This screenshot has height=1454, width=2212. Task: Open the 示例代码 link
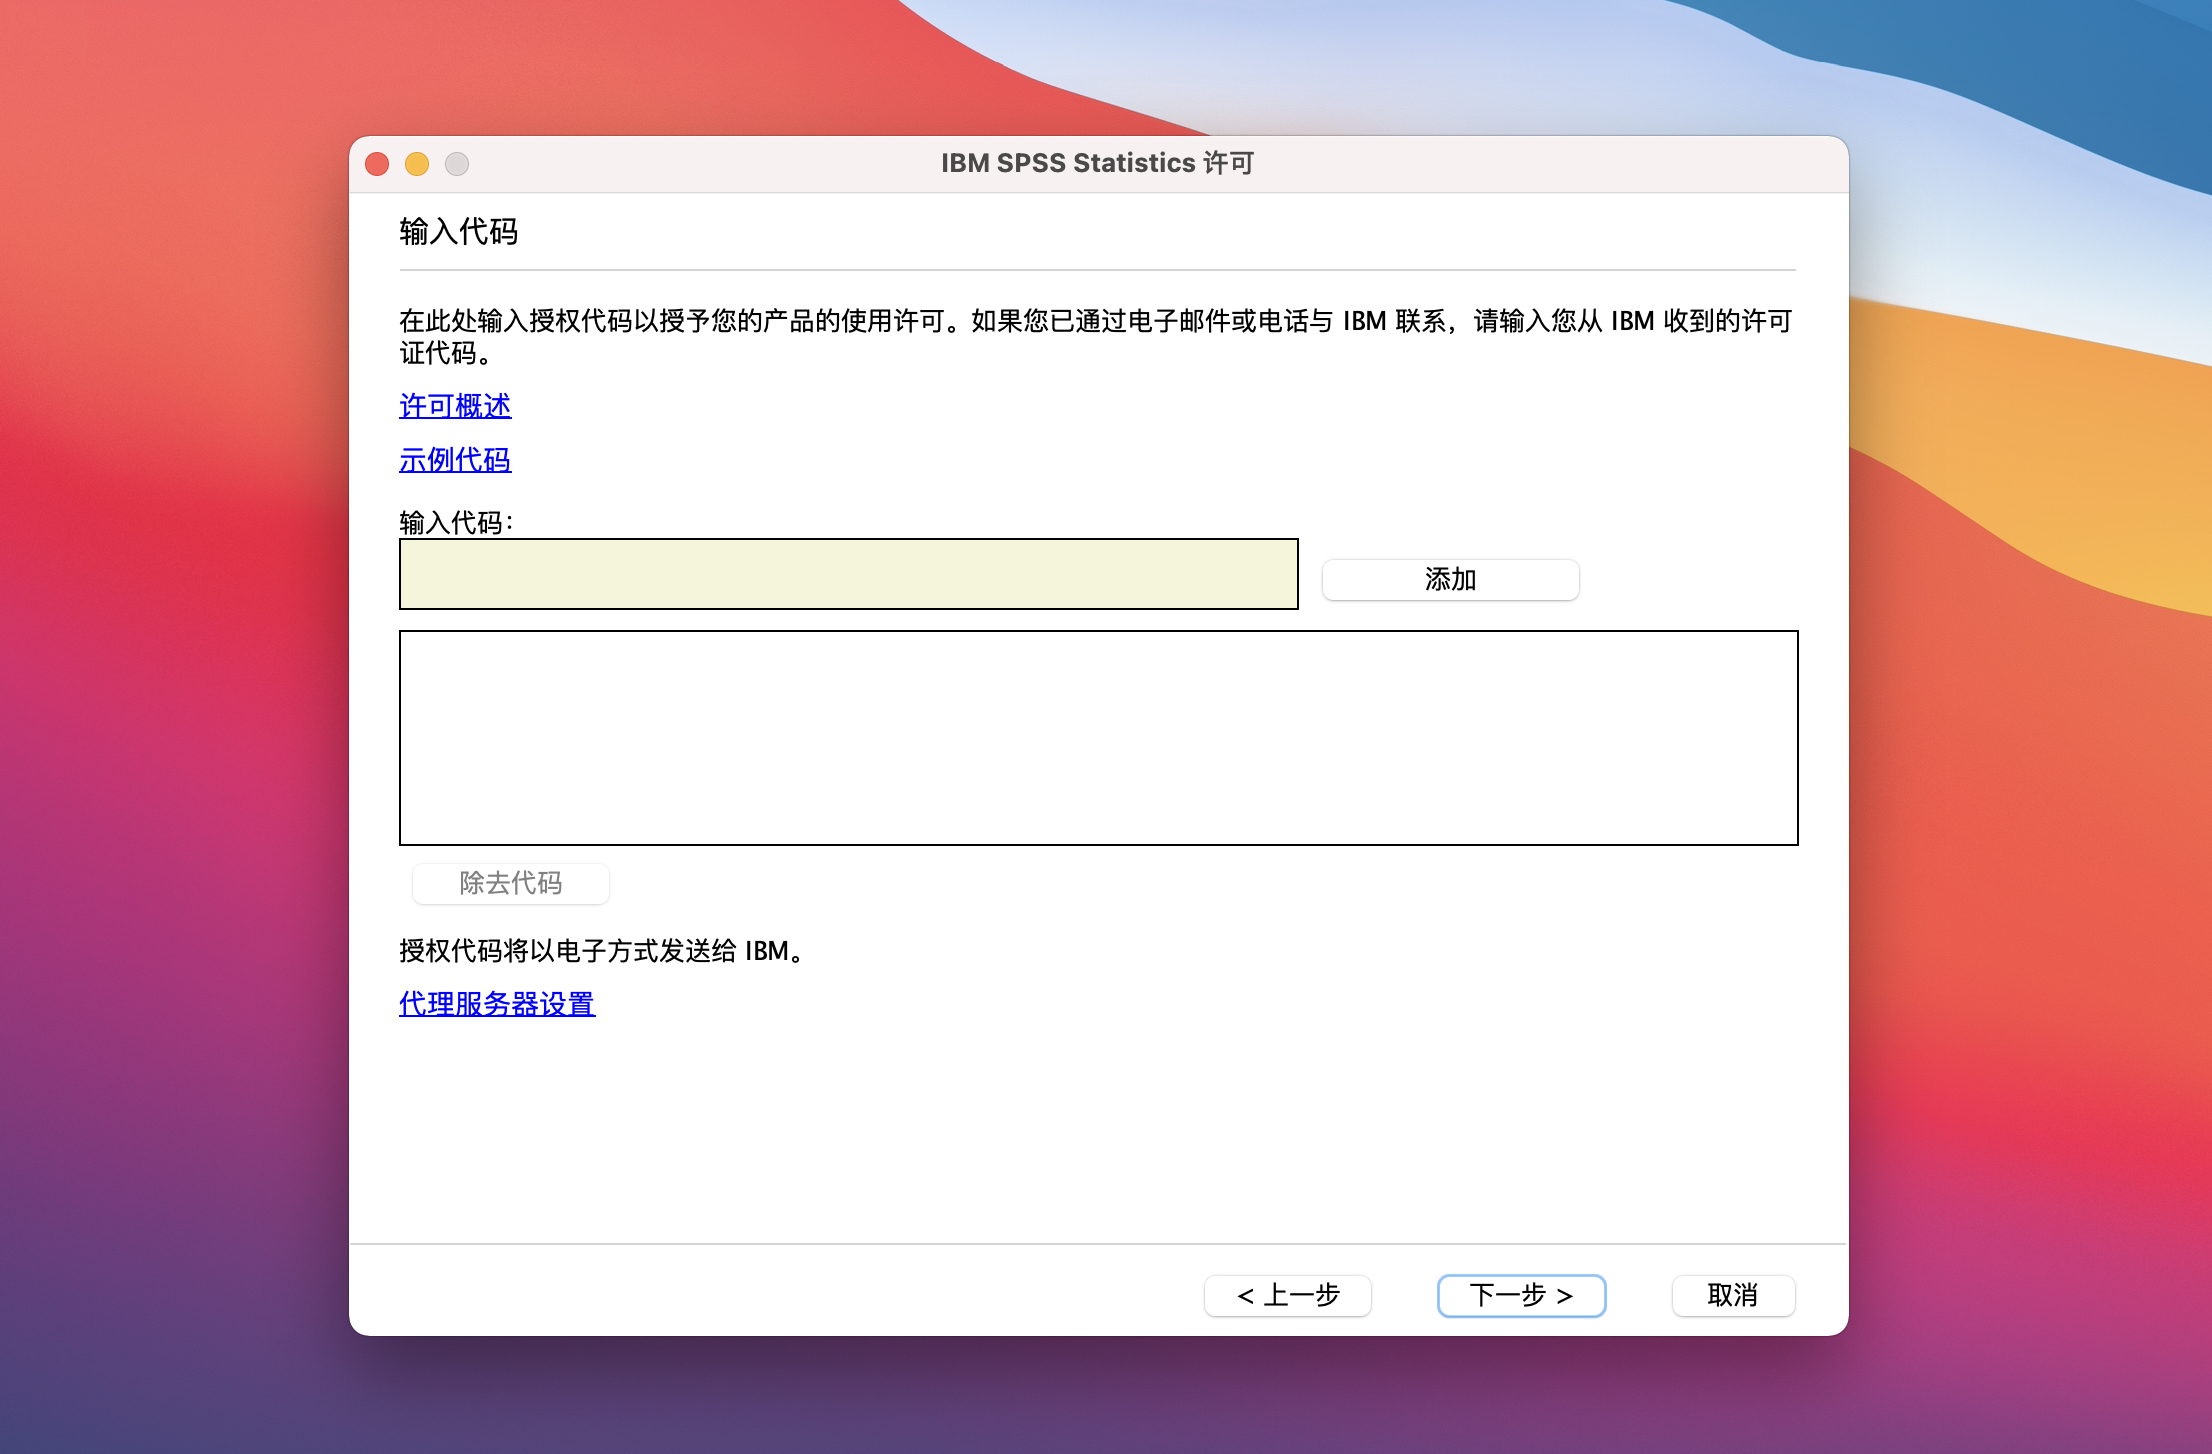(x=455, y=460)
